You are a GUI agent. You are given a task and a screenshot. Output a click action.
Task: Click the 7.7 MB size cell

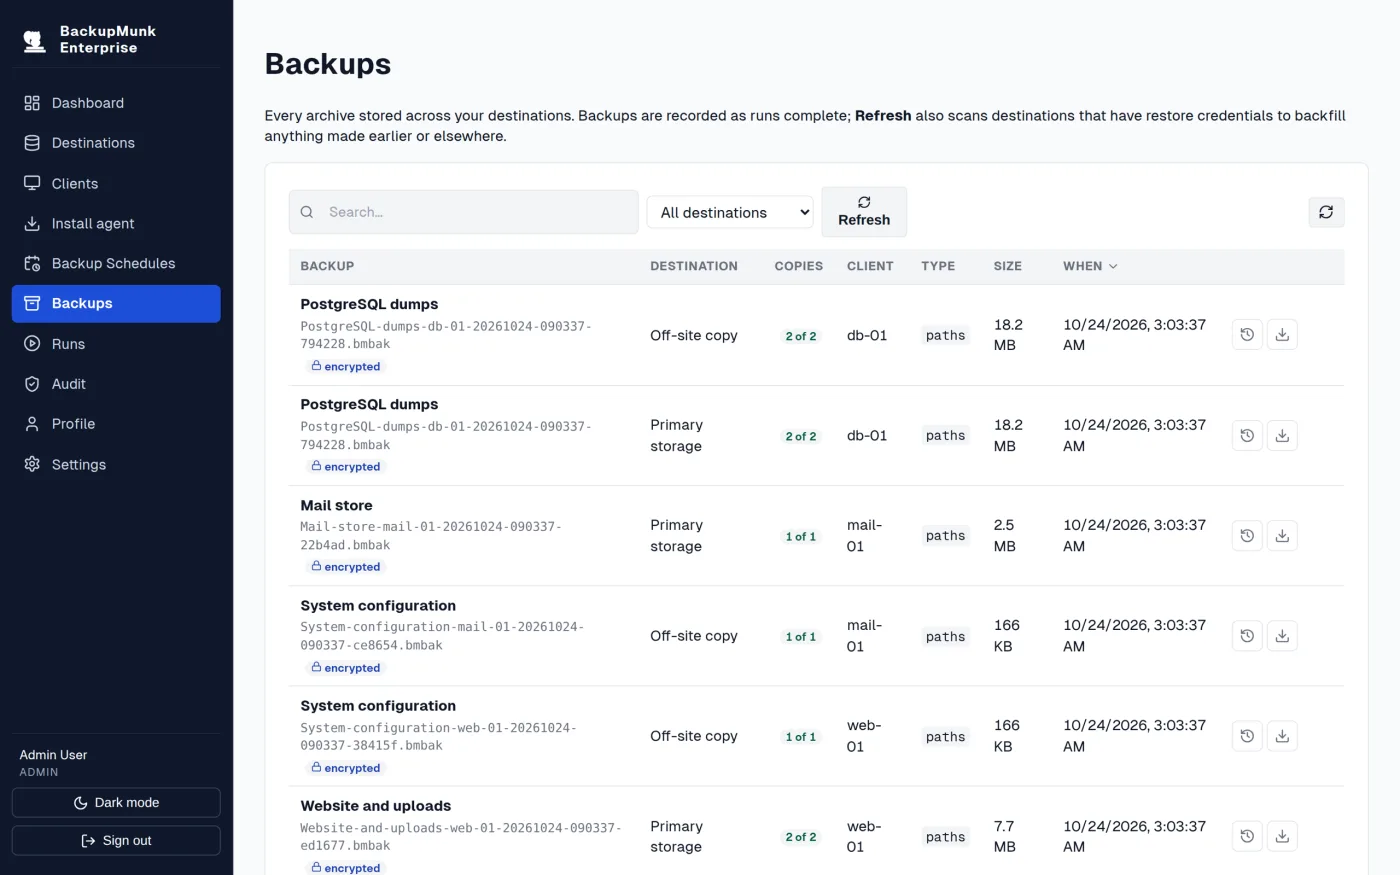click(1004, 837)
